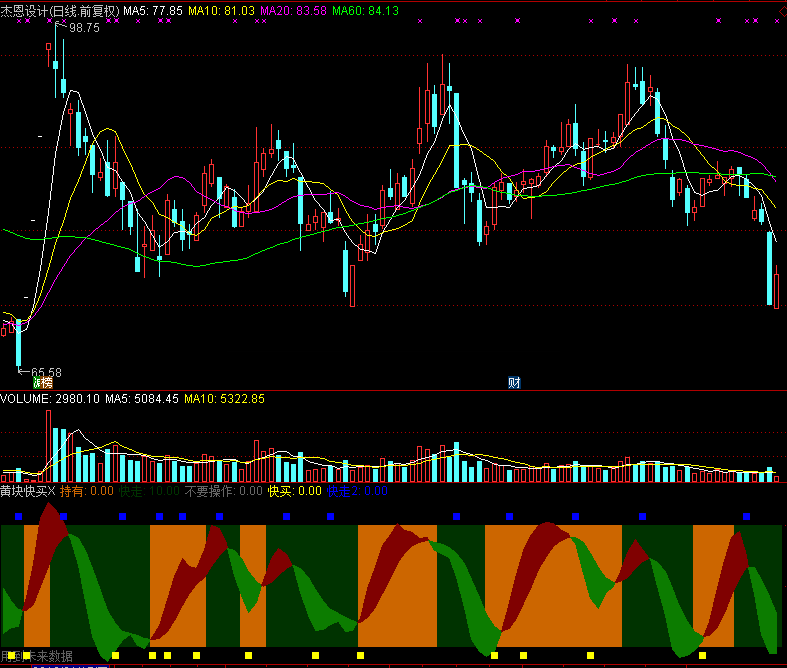Click the MA5: 77.85 price indicator label

(x=153, y=11)
